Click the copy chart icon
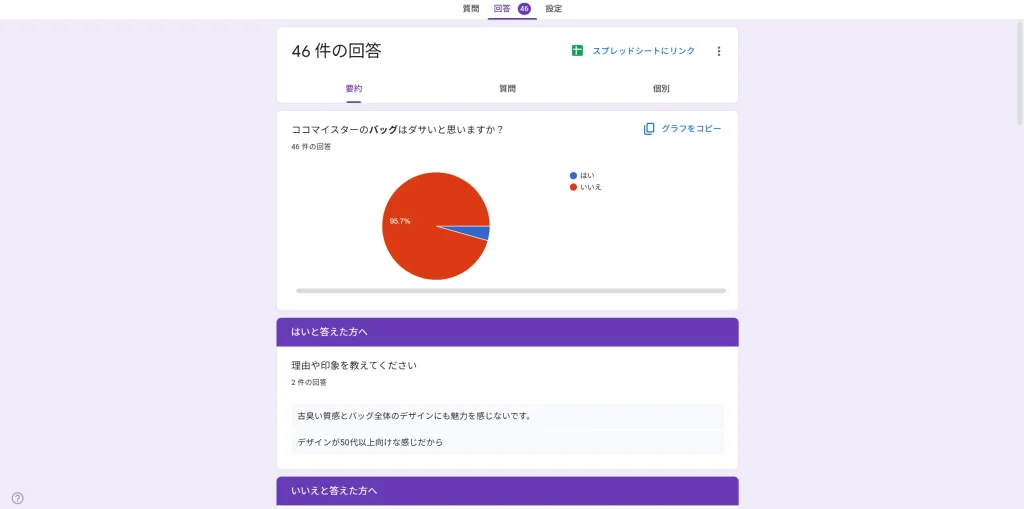Image resolution: width=1024 pixels, height=509 pixels. pos(649,129)
